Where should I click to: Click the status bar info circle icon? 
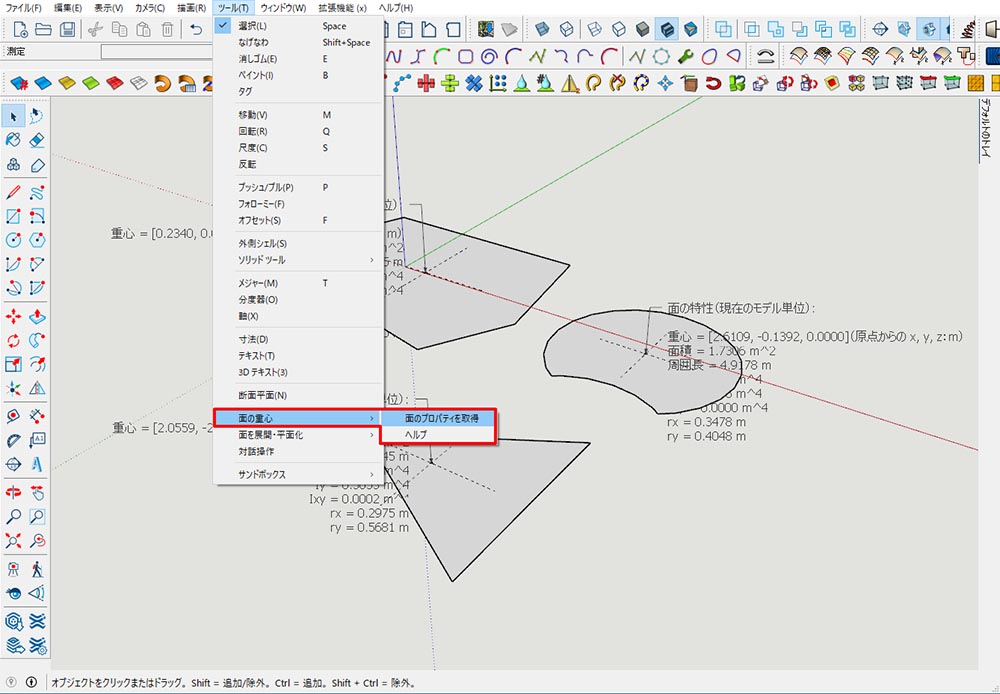tap(31, 683)
